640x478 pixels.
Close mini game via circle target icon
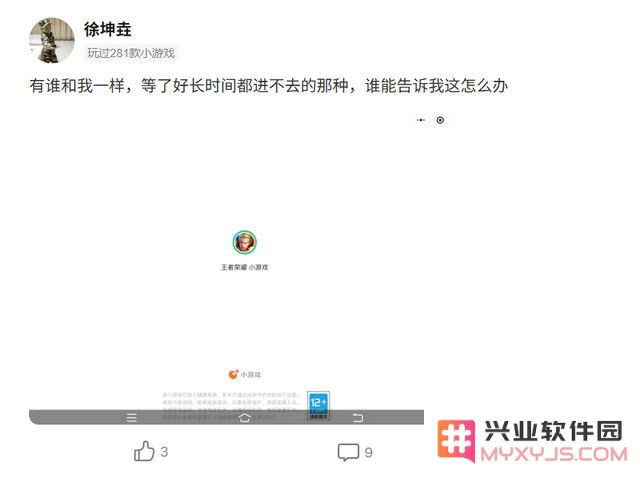tap(440, 120)
